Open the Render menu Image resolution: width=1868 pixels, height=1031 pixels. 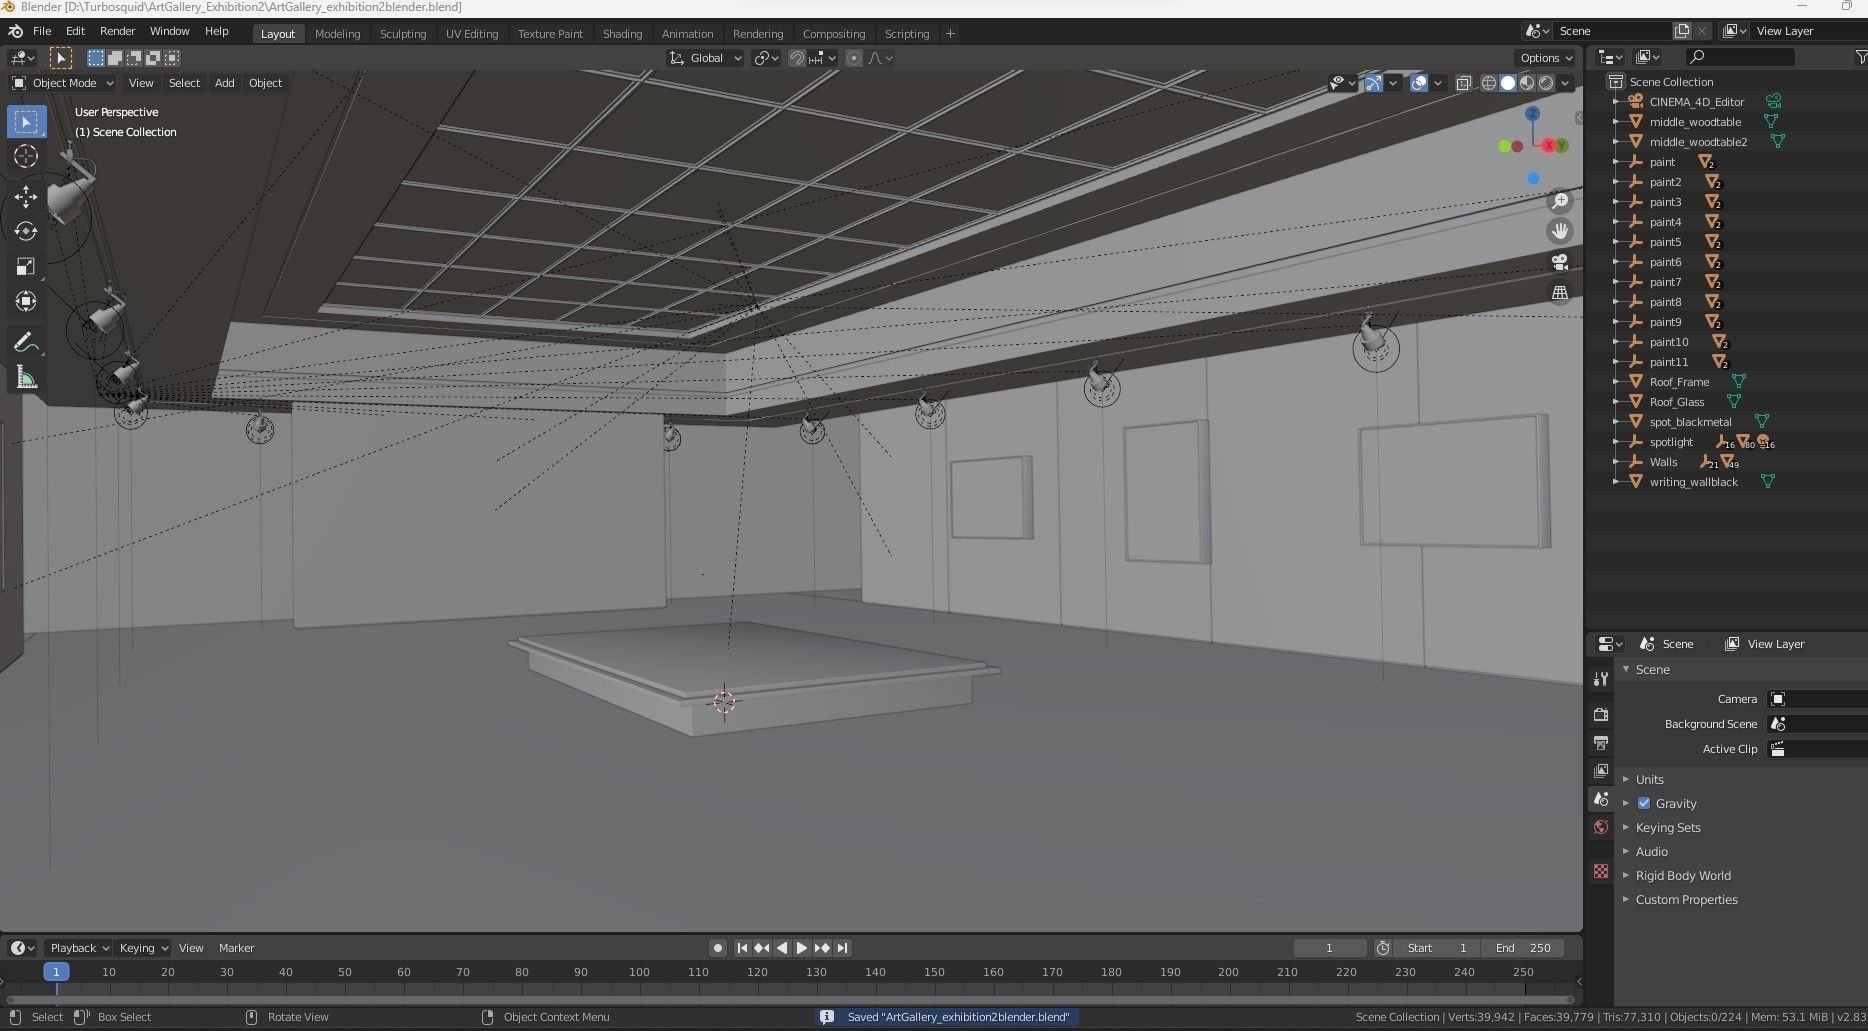click(x=117, y=31)
